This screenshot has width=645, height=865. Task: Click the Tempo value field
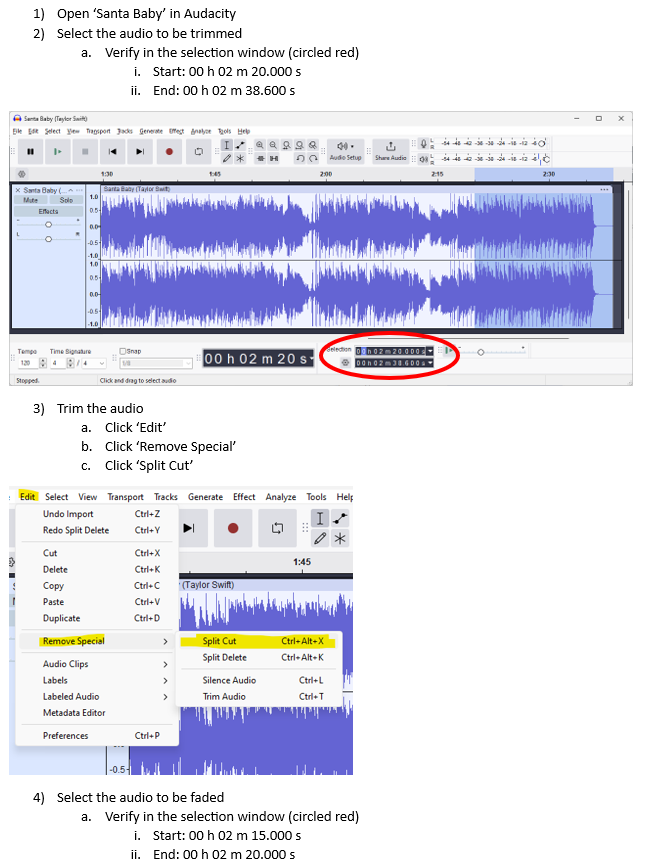(x=25, y=363)
